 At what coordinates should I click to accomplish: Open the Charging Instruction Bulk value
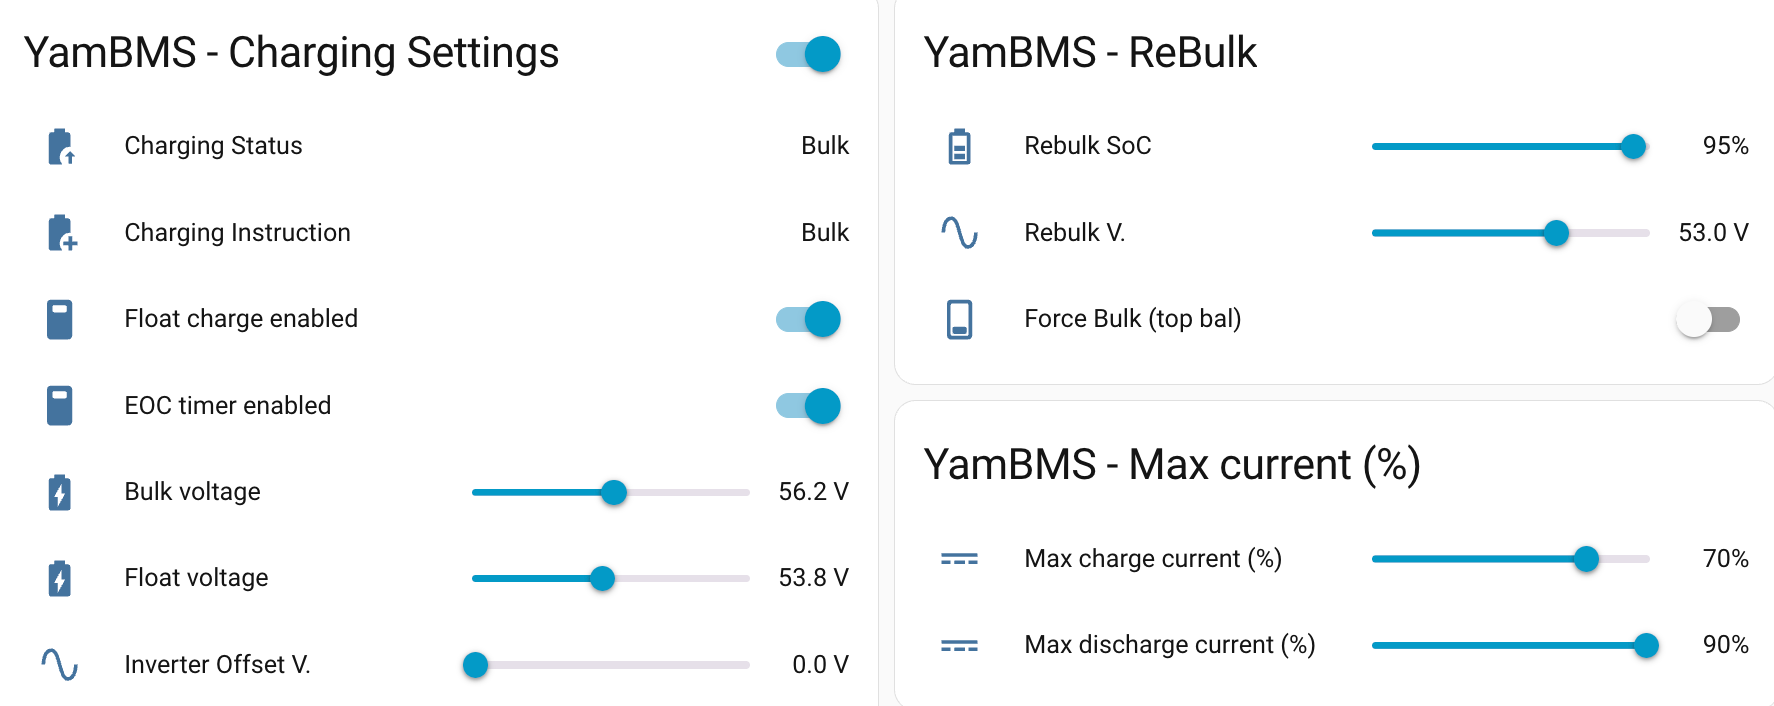(x=824, y=233)
